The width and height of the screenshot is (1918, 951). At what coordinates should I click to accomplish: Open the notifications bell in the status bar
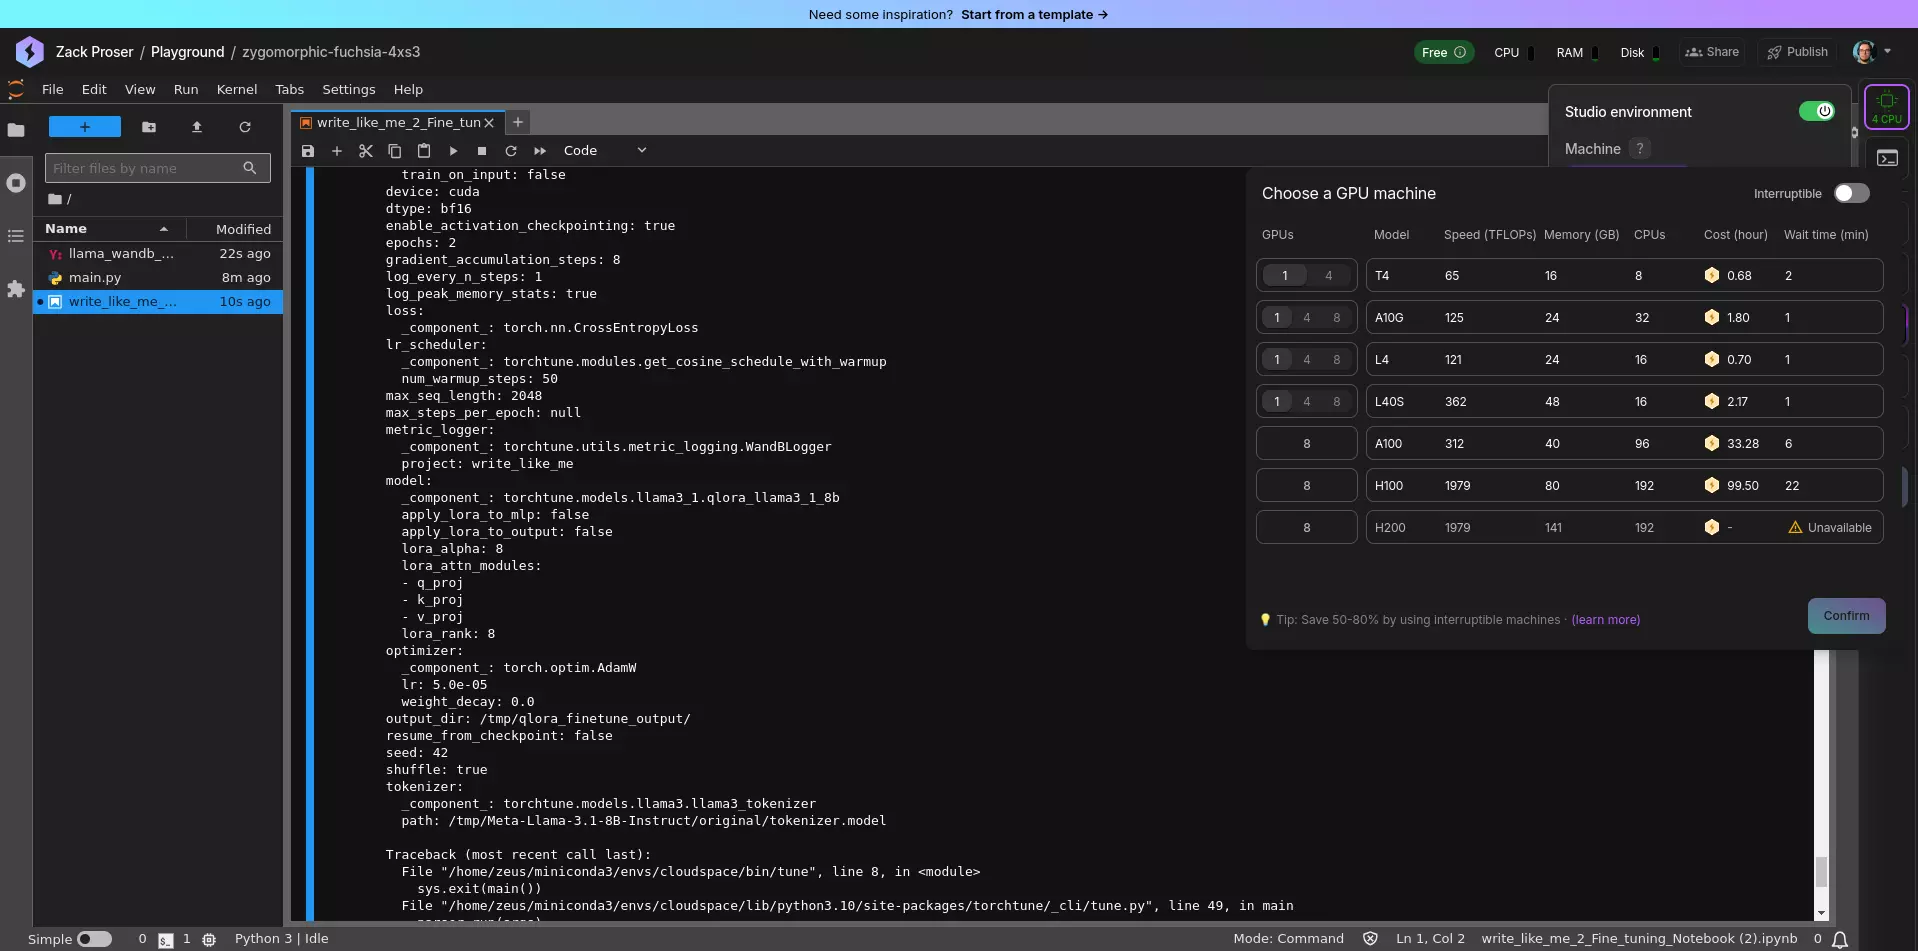(x=1839, y=938)
